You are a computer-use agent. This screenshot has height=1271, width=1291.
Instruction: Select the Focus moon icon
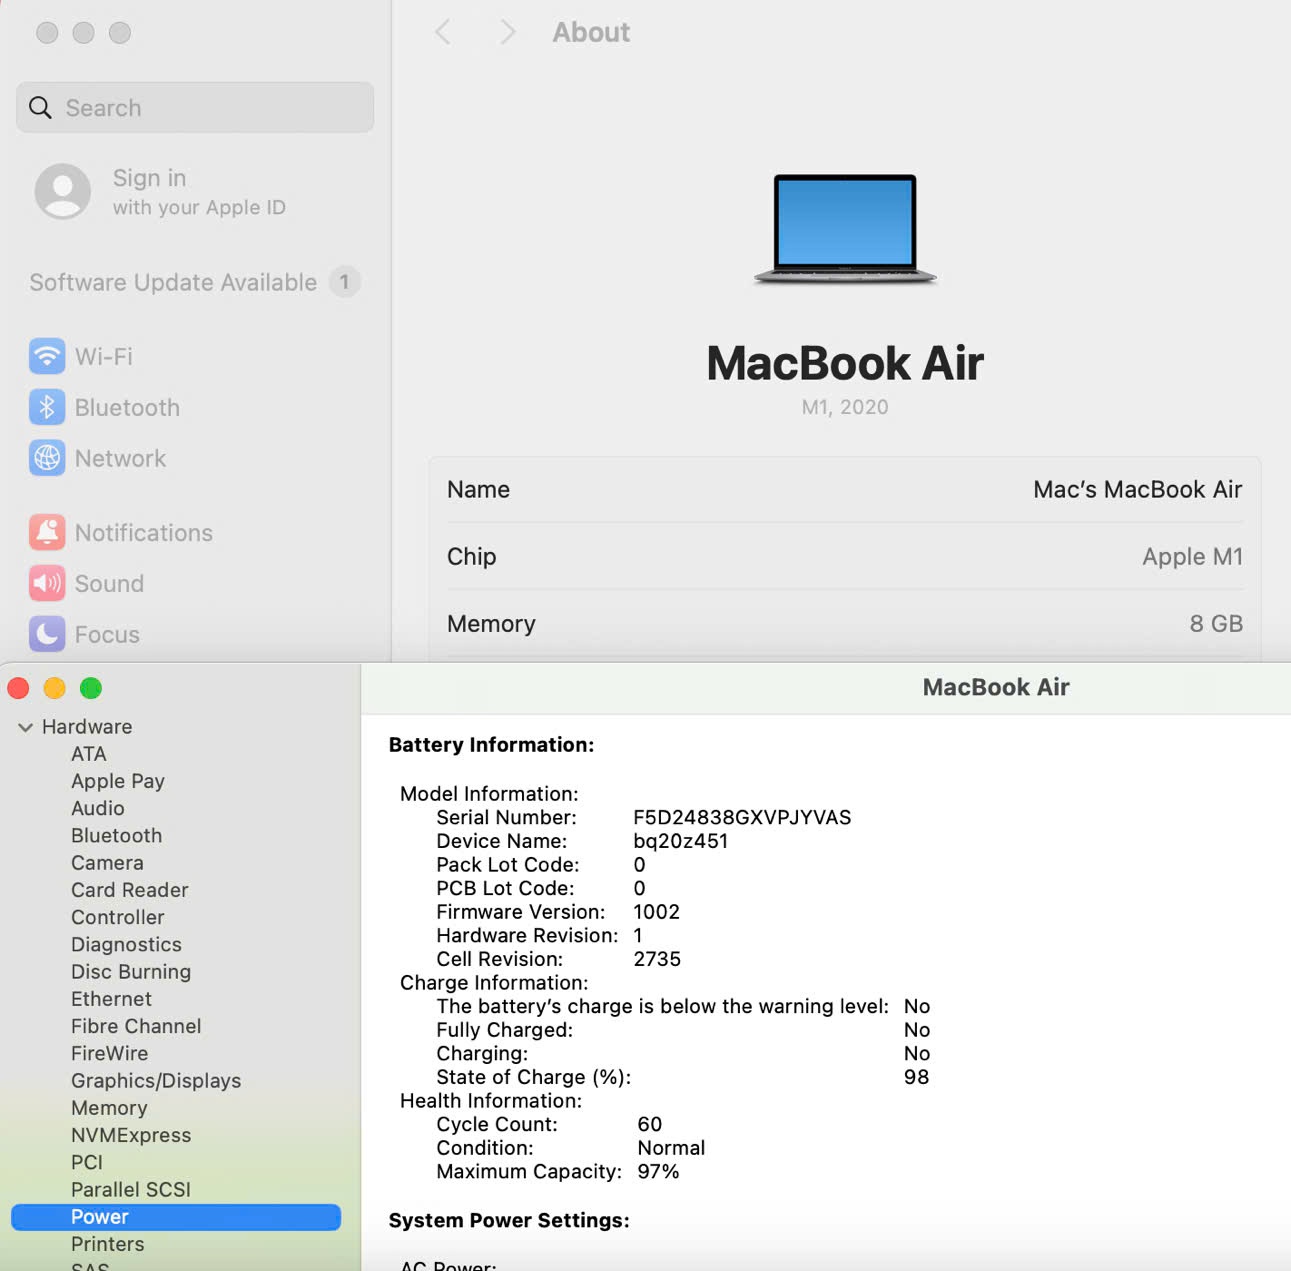pos(47,634)
